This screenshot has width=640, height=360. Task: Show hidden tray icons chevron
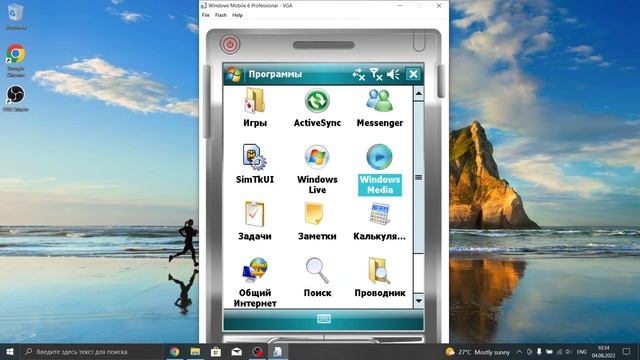point(519,352)
